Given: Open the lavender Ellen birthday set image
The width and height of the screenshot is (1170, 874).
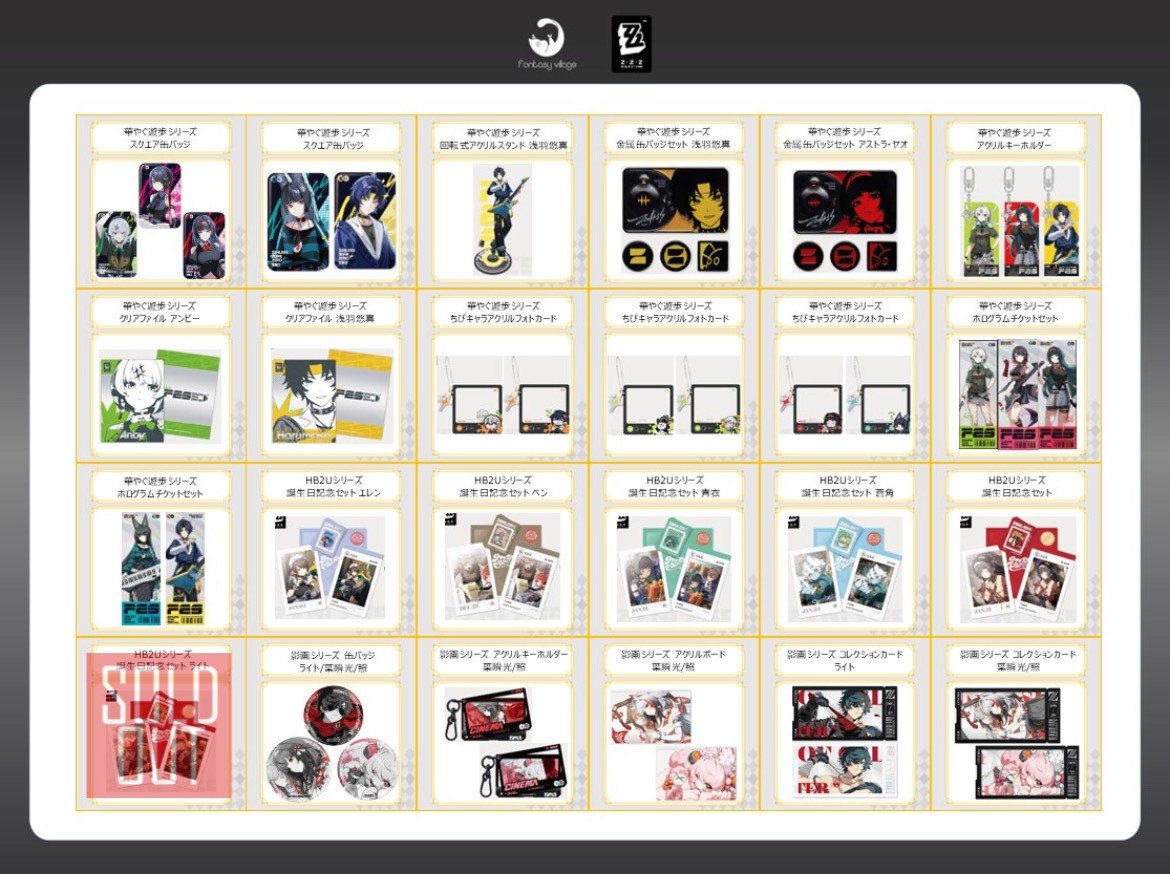Looking at the screenshot, I should [x=332, y=569].
